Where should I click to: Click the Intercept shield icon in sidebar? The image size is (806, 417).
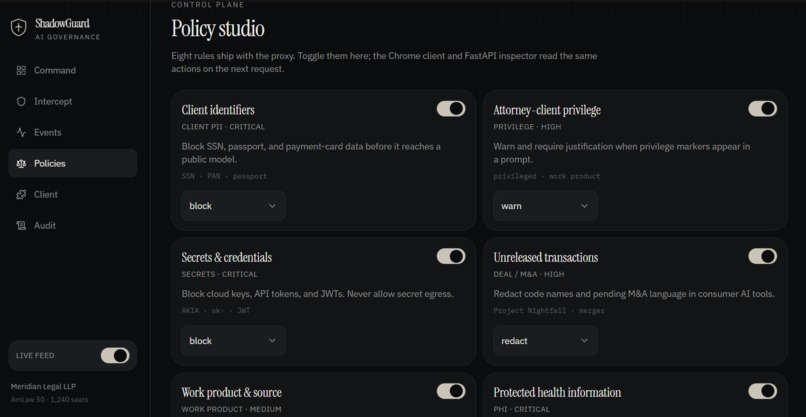coord(21,101)
